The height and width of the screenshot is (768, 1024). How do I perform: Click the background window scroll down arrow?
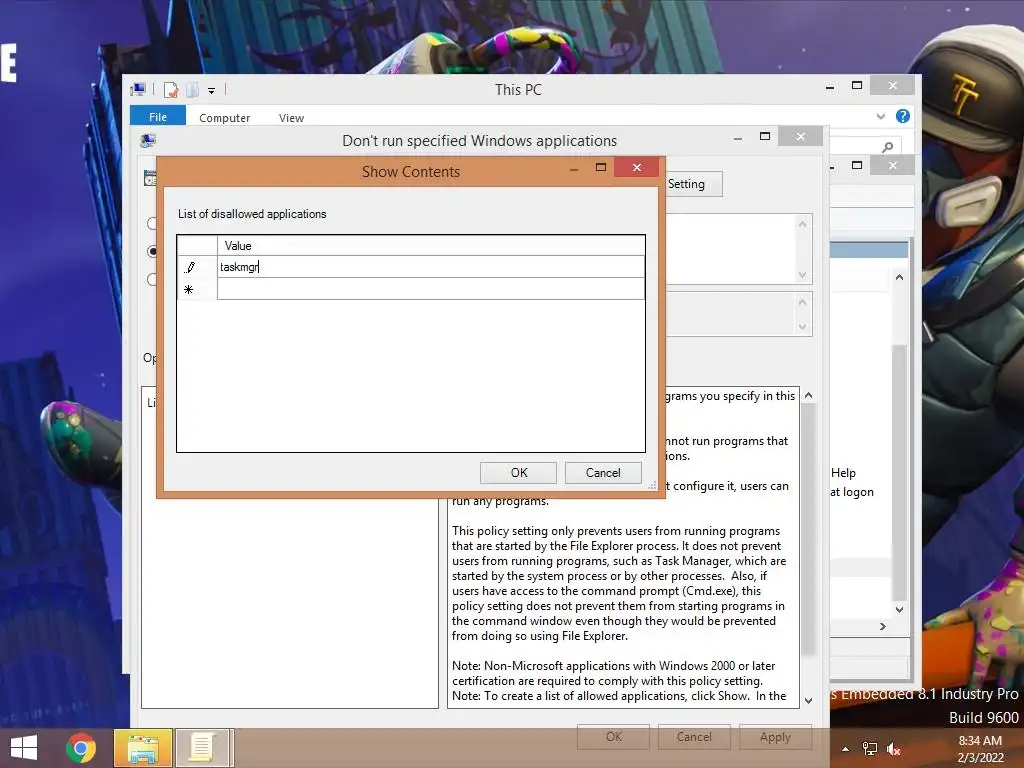(899, 609)
